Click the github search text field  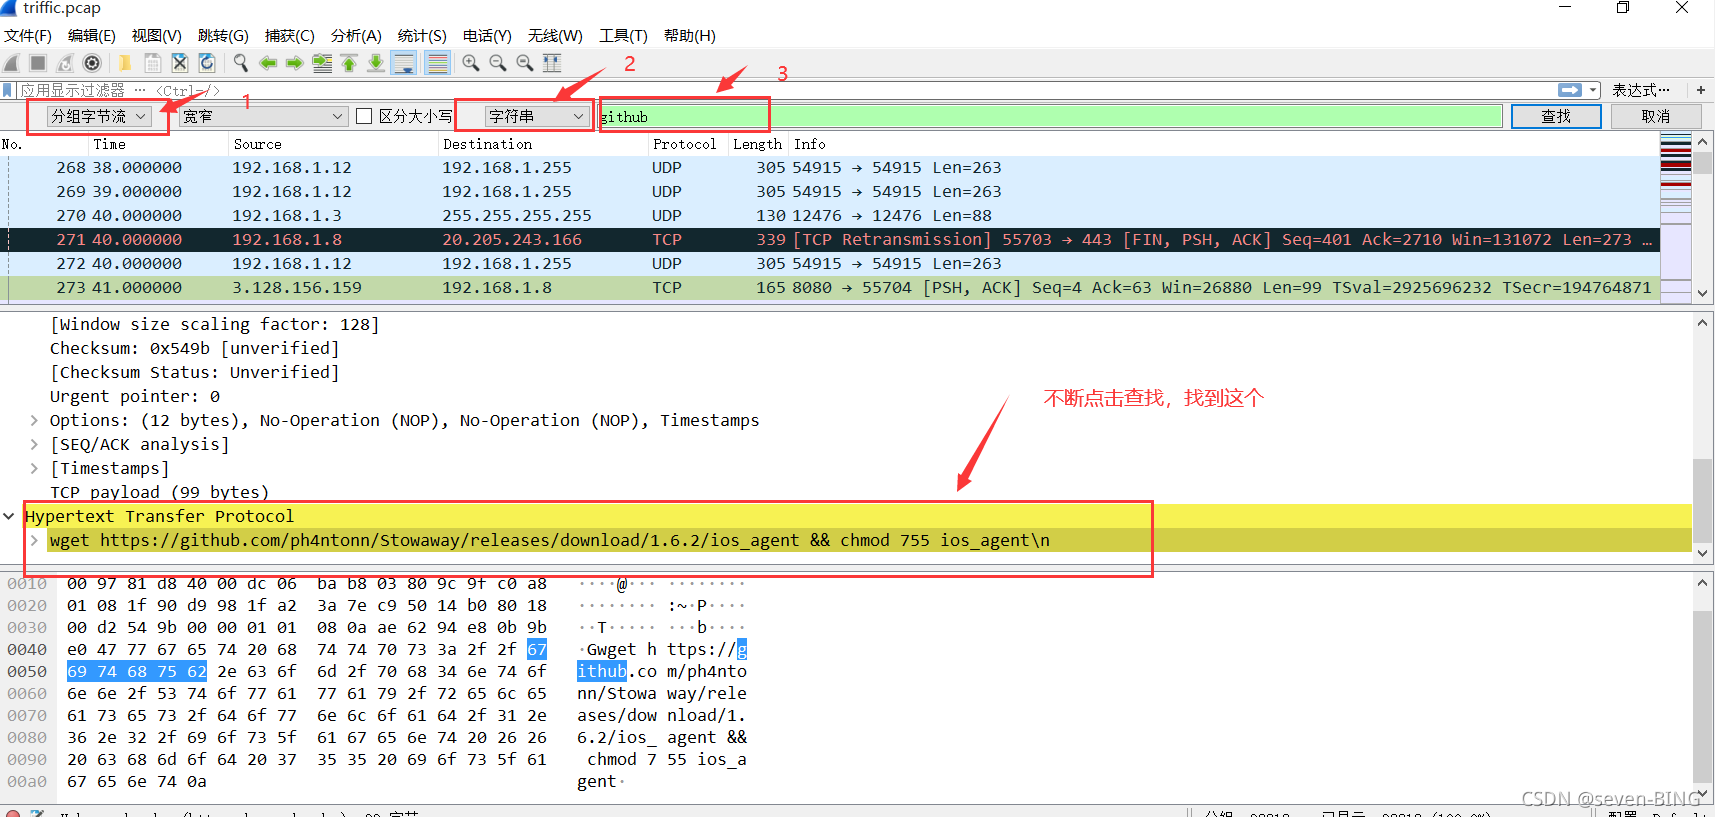pyautogui.click(x=1050, y=117)
